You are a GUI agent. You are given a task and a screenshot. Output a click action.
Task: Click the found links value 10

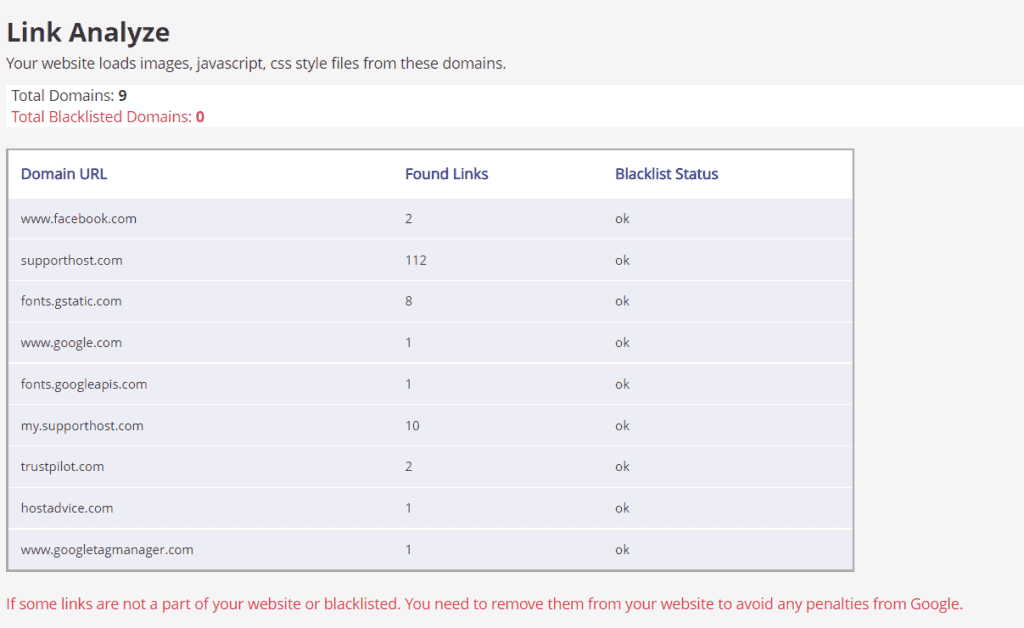pos(412,426)
